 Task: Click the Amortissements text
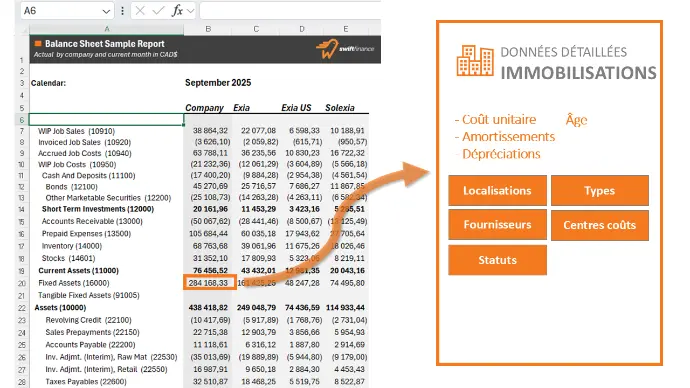point(508,137)
